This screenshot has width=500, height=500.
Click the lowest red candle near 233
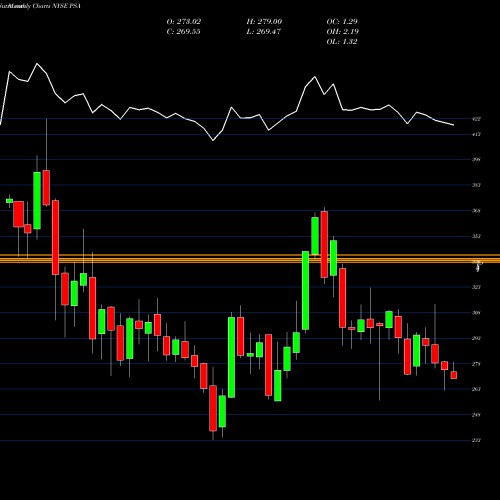click(x=213, y=408)
